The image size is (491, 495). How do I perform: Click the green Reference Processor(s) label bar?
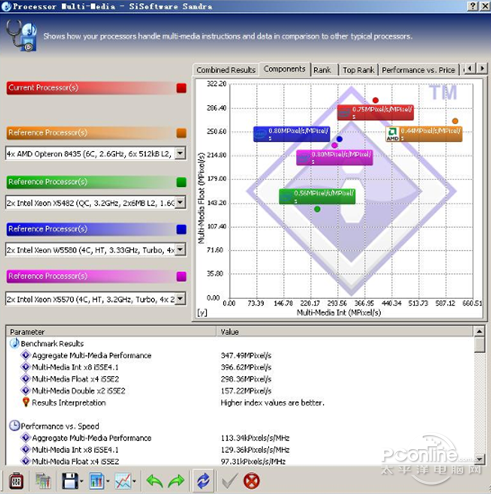(x=91, y=182)
